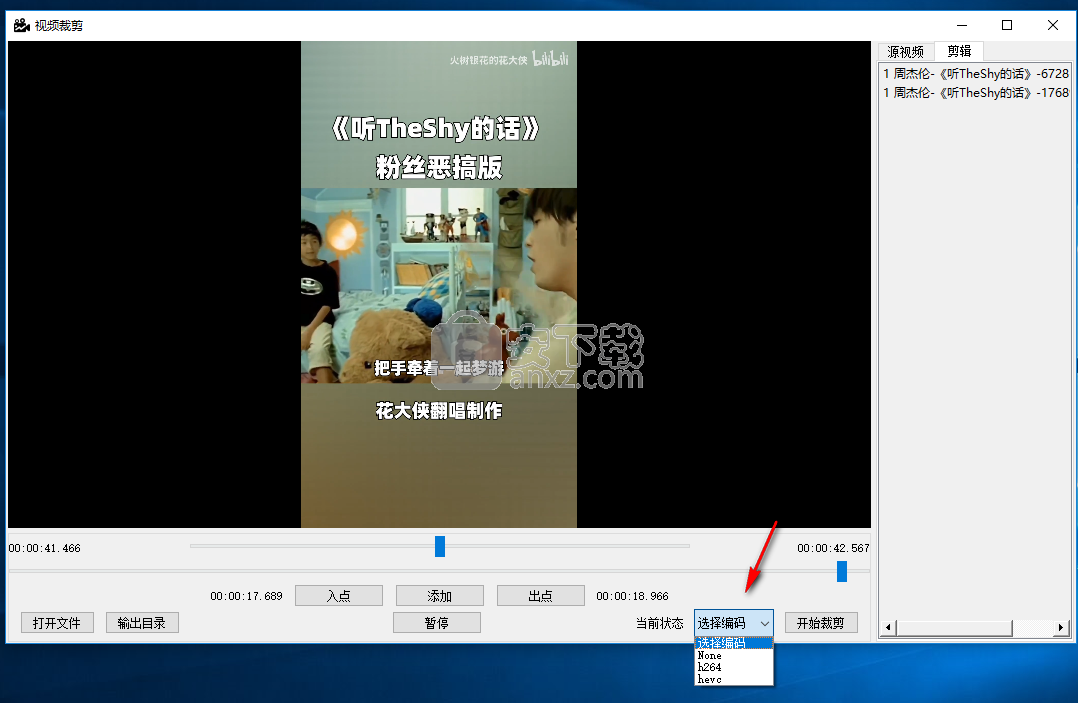This screenshot has width=1078, height=703.
Task: Pause playback with 暂停
Action: coord(437,623)
